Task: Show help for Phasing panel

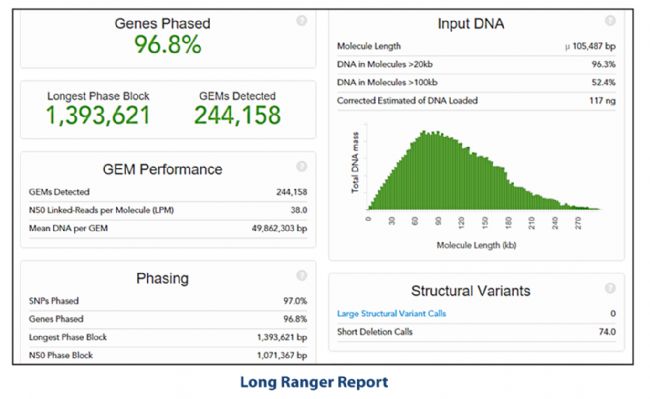Action: tap(301, 275)
